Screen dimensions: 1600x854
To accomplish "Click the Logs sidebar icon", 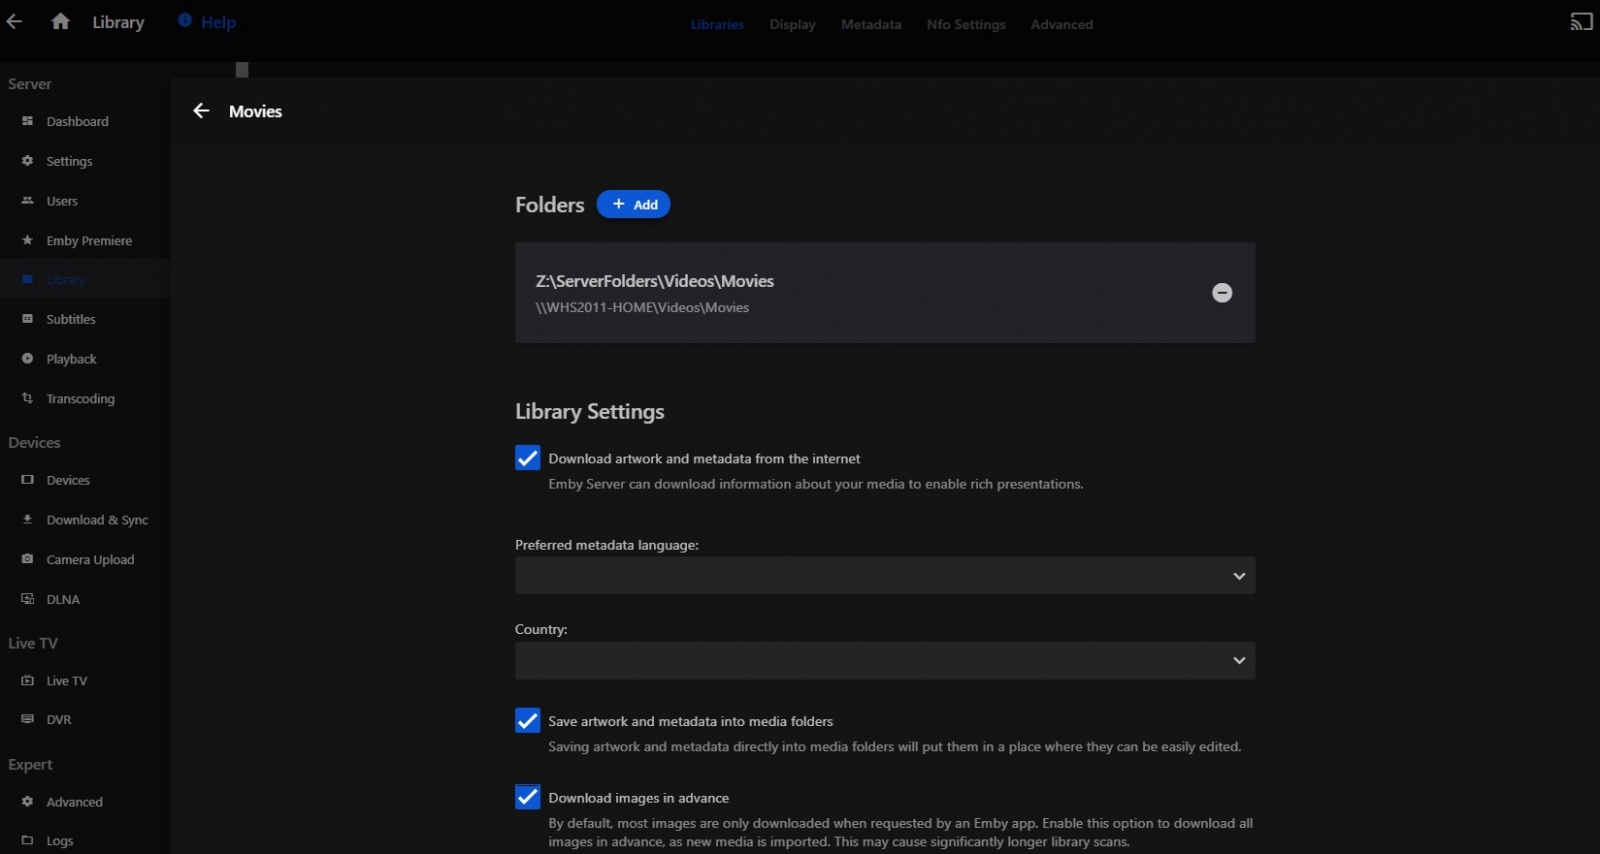I will click(x=28, y=841).
